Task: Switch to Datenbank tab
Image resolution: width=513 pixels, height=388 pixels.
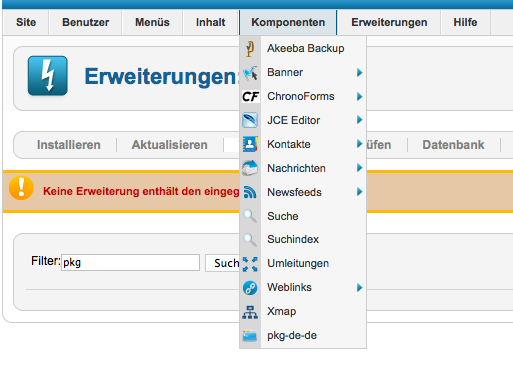Action: [453, 145]
